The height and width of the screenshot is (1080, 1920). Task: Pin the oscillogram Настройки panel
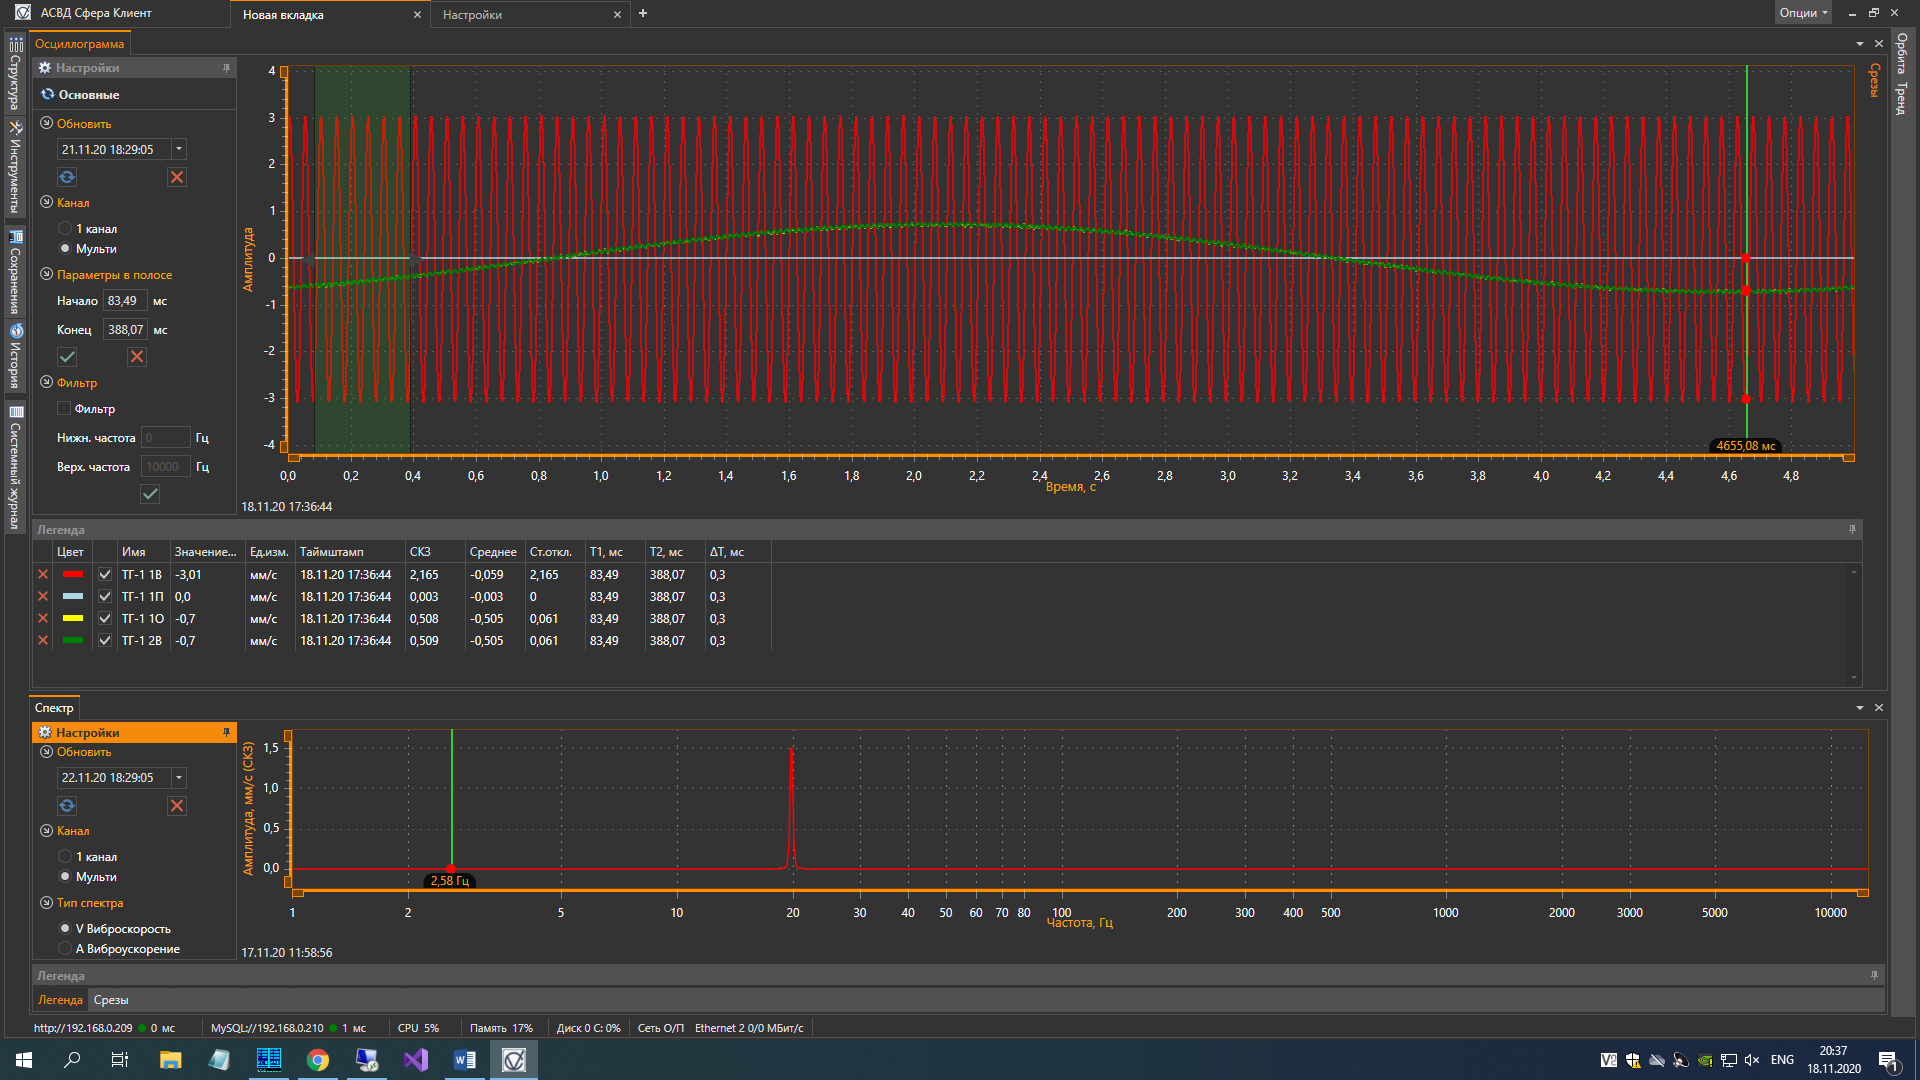pos(226,68)
